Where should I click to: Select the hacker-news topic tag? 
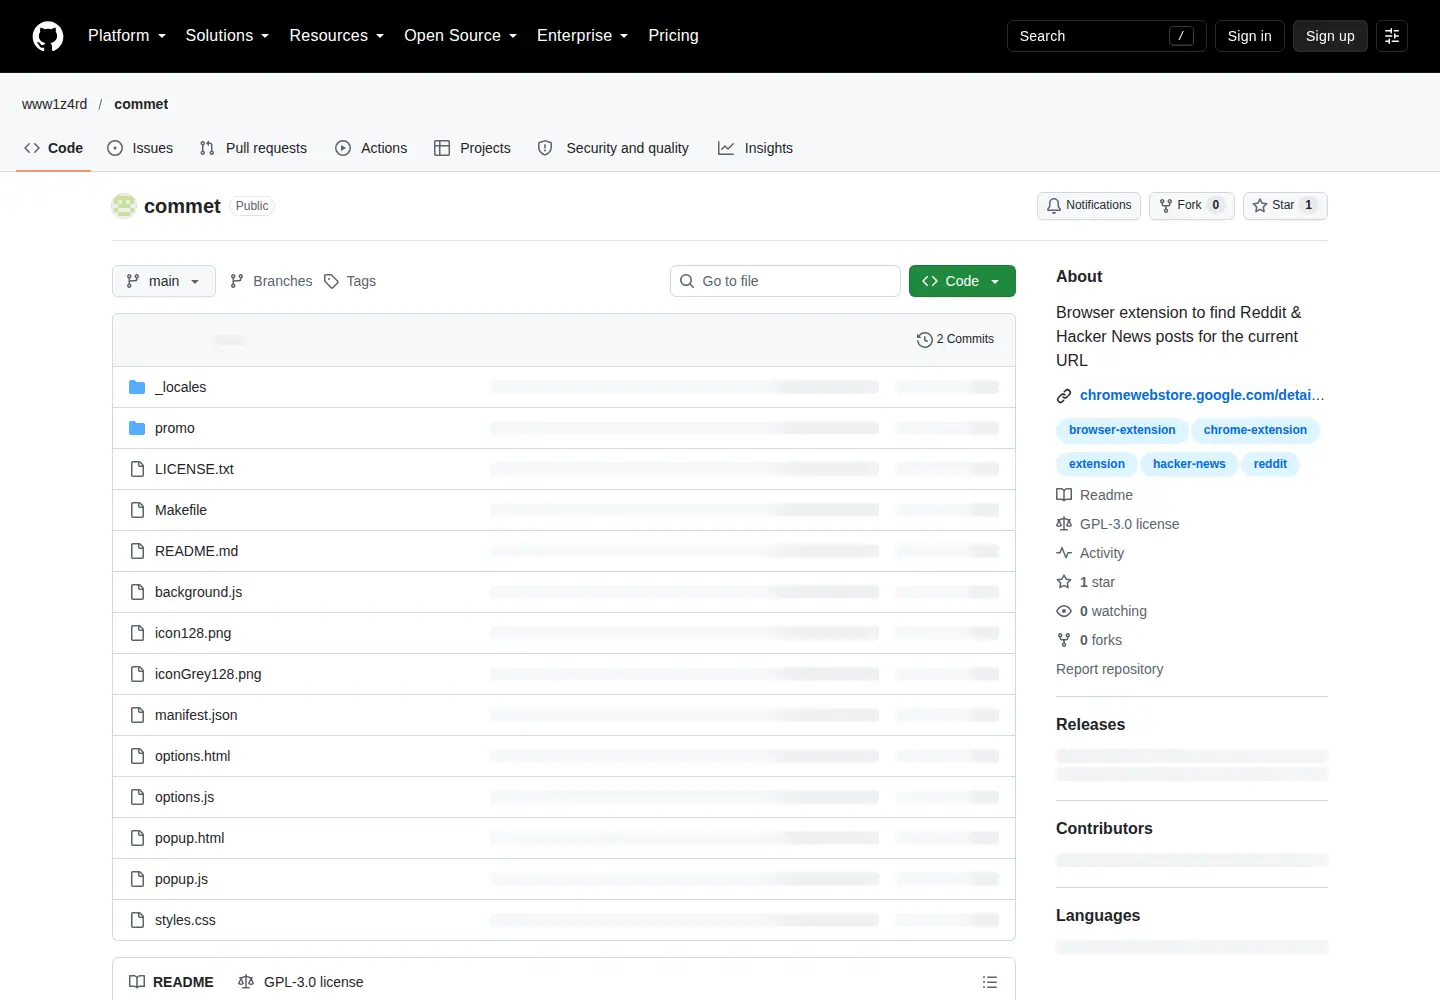coord(1189,464)
